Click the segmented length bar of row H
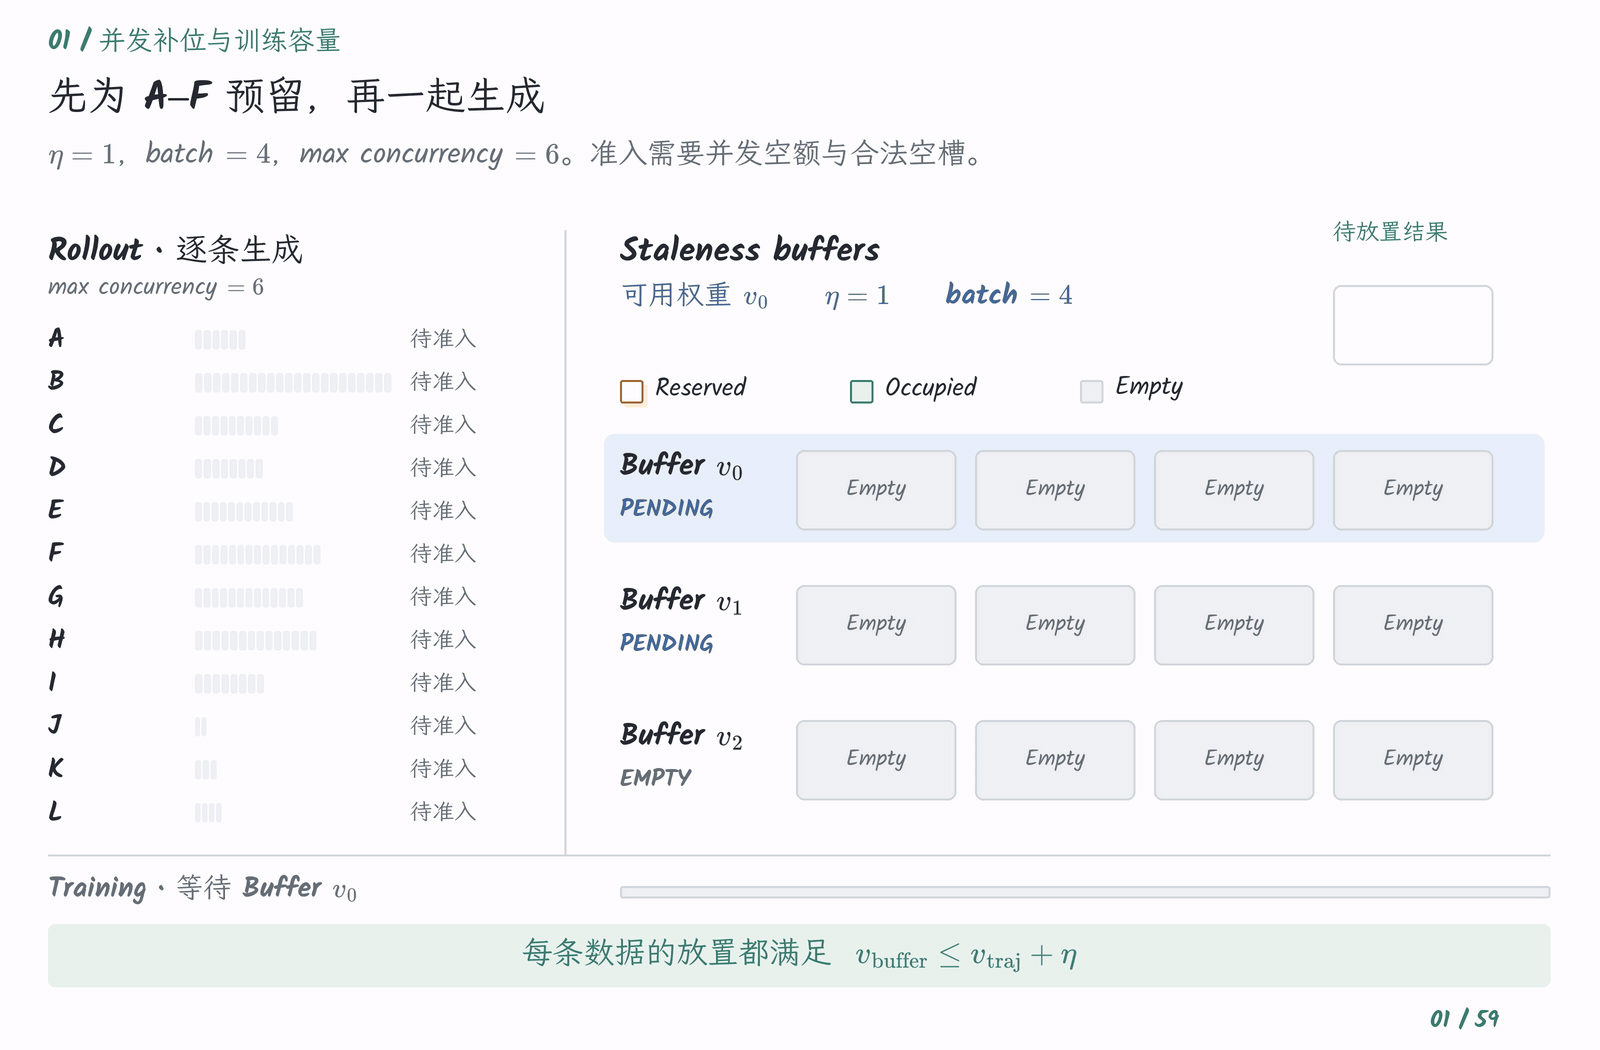The image size is (1600, 1050). click(256, 641)
